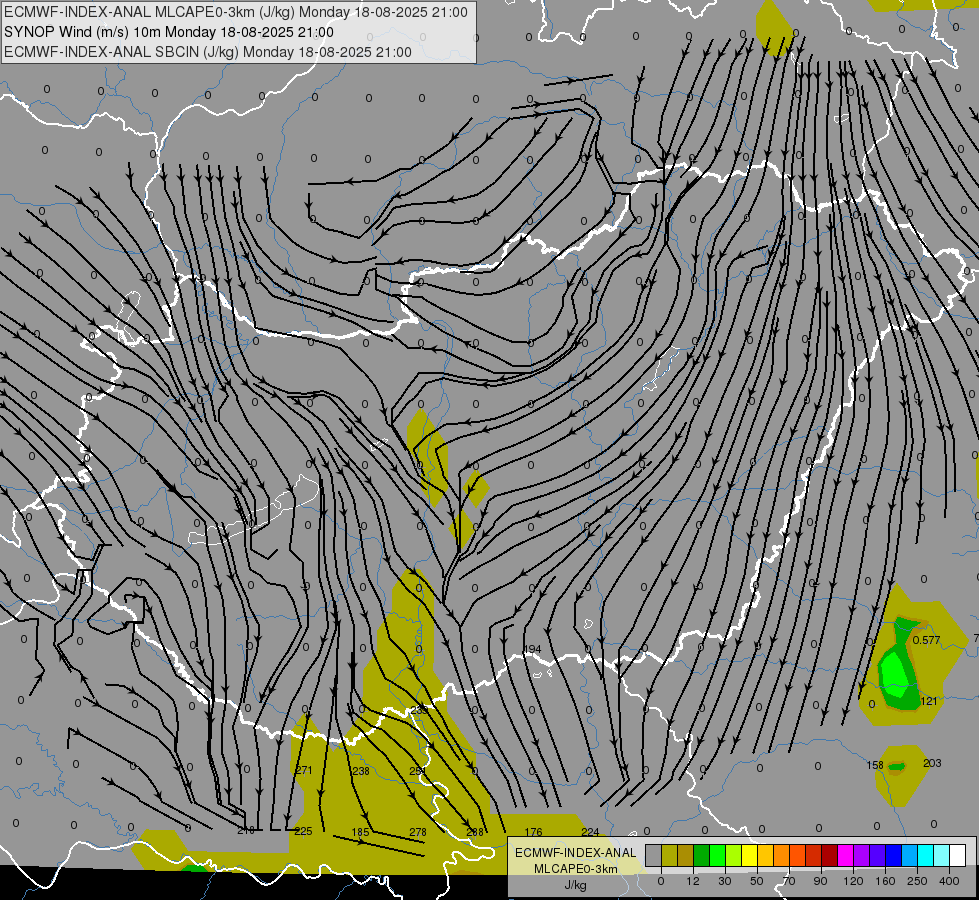Click the SBCIN title line in the header box
Screen dimensions: 979x900
coord(208,52)
